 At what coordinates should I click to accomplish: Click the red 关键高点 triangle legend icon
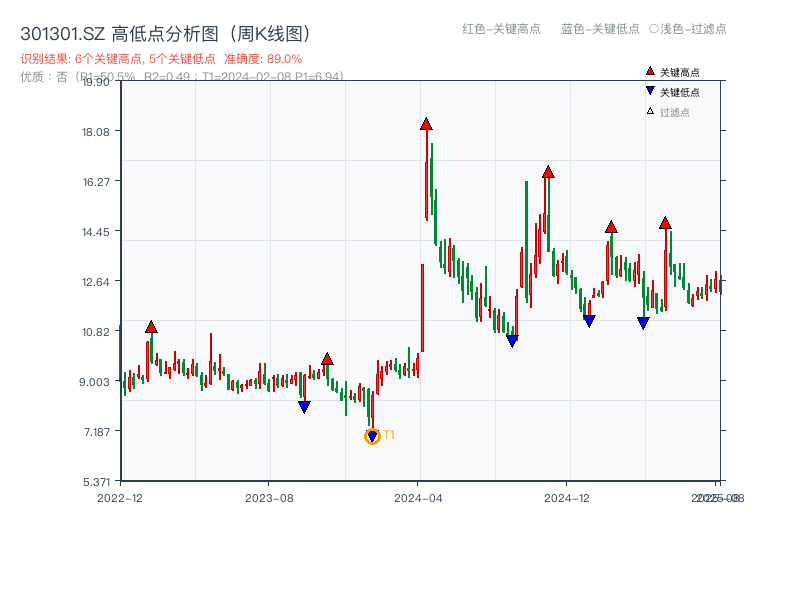pos(649,71)
